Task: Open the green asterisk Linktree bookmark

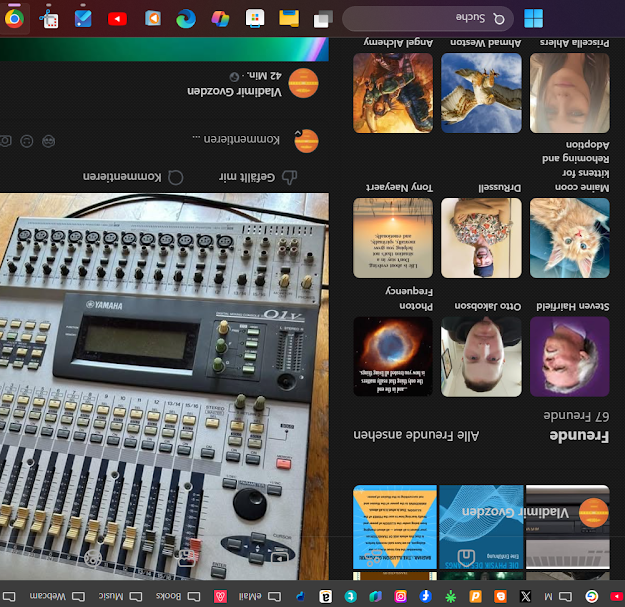Action: tap(450, 596)
